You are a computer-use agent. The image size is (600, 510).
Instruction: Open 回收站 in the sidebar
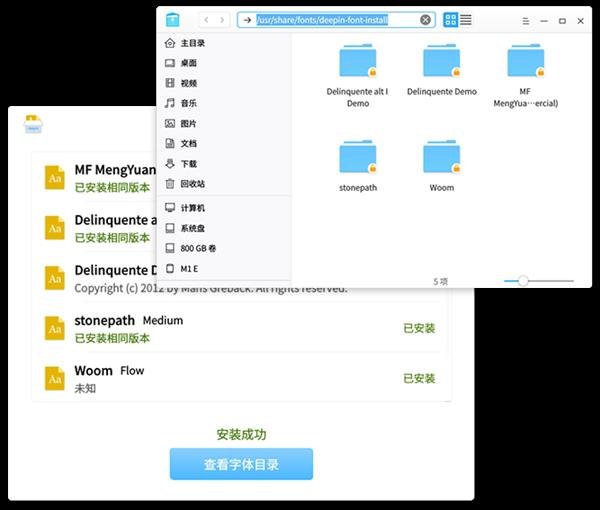[192, 183]
